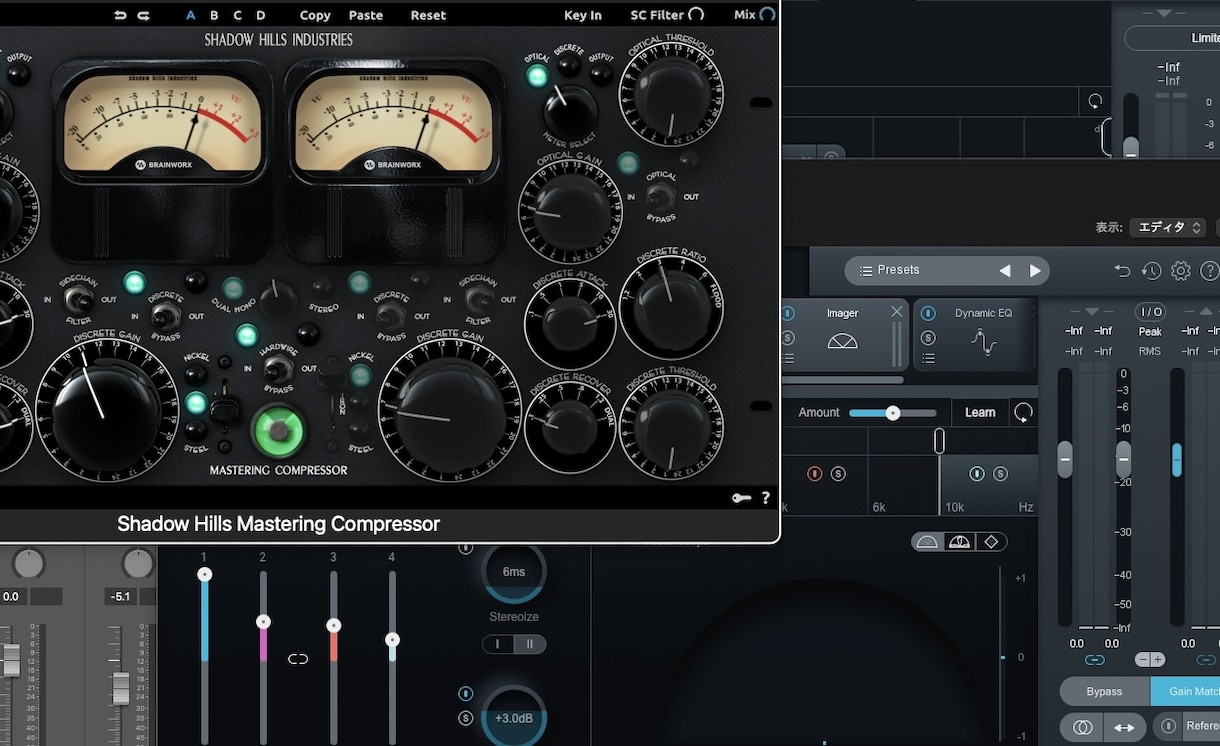Remove the Imager module with X
Viewport: 1220px width, 746px height.
click(897, 312)
